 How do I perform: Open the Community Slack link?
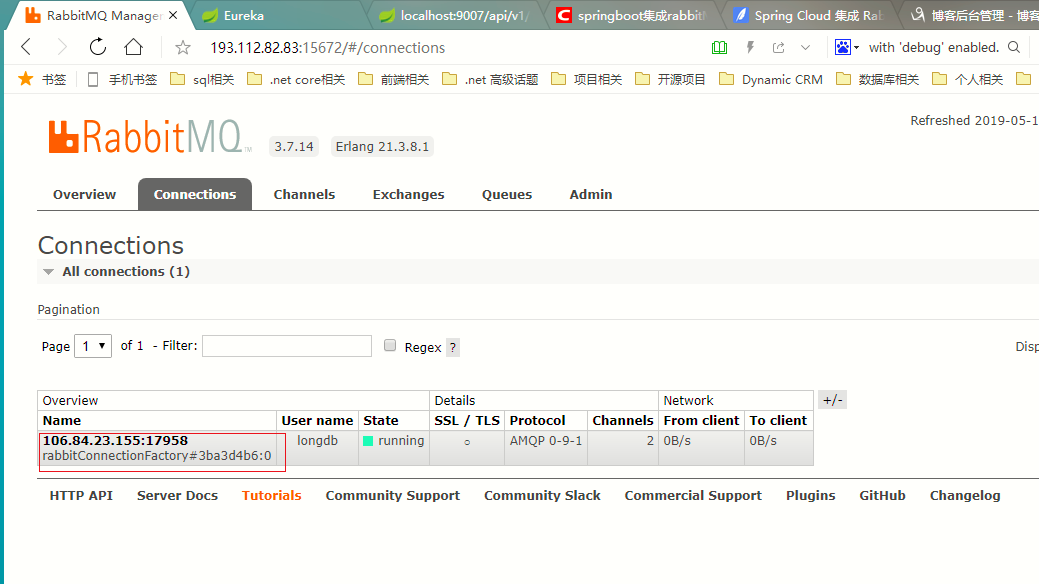click(x=542, y=495)
